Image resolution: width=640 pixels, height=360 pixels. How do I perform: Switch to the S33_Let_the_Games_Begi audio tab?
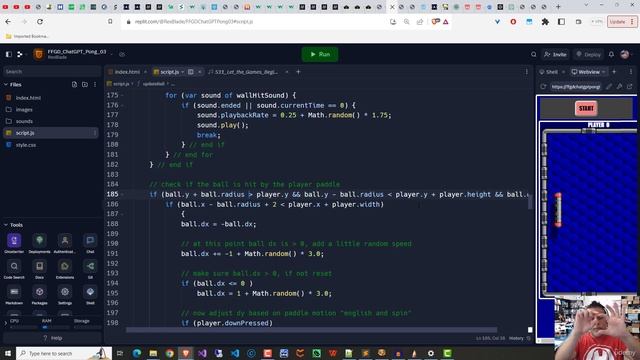[x=245, y=72]
